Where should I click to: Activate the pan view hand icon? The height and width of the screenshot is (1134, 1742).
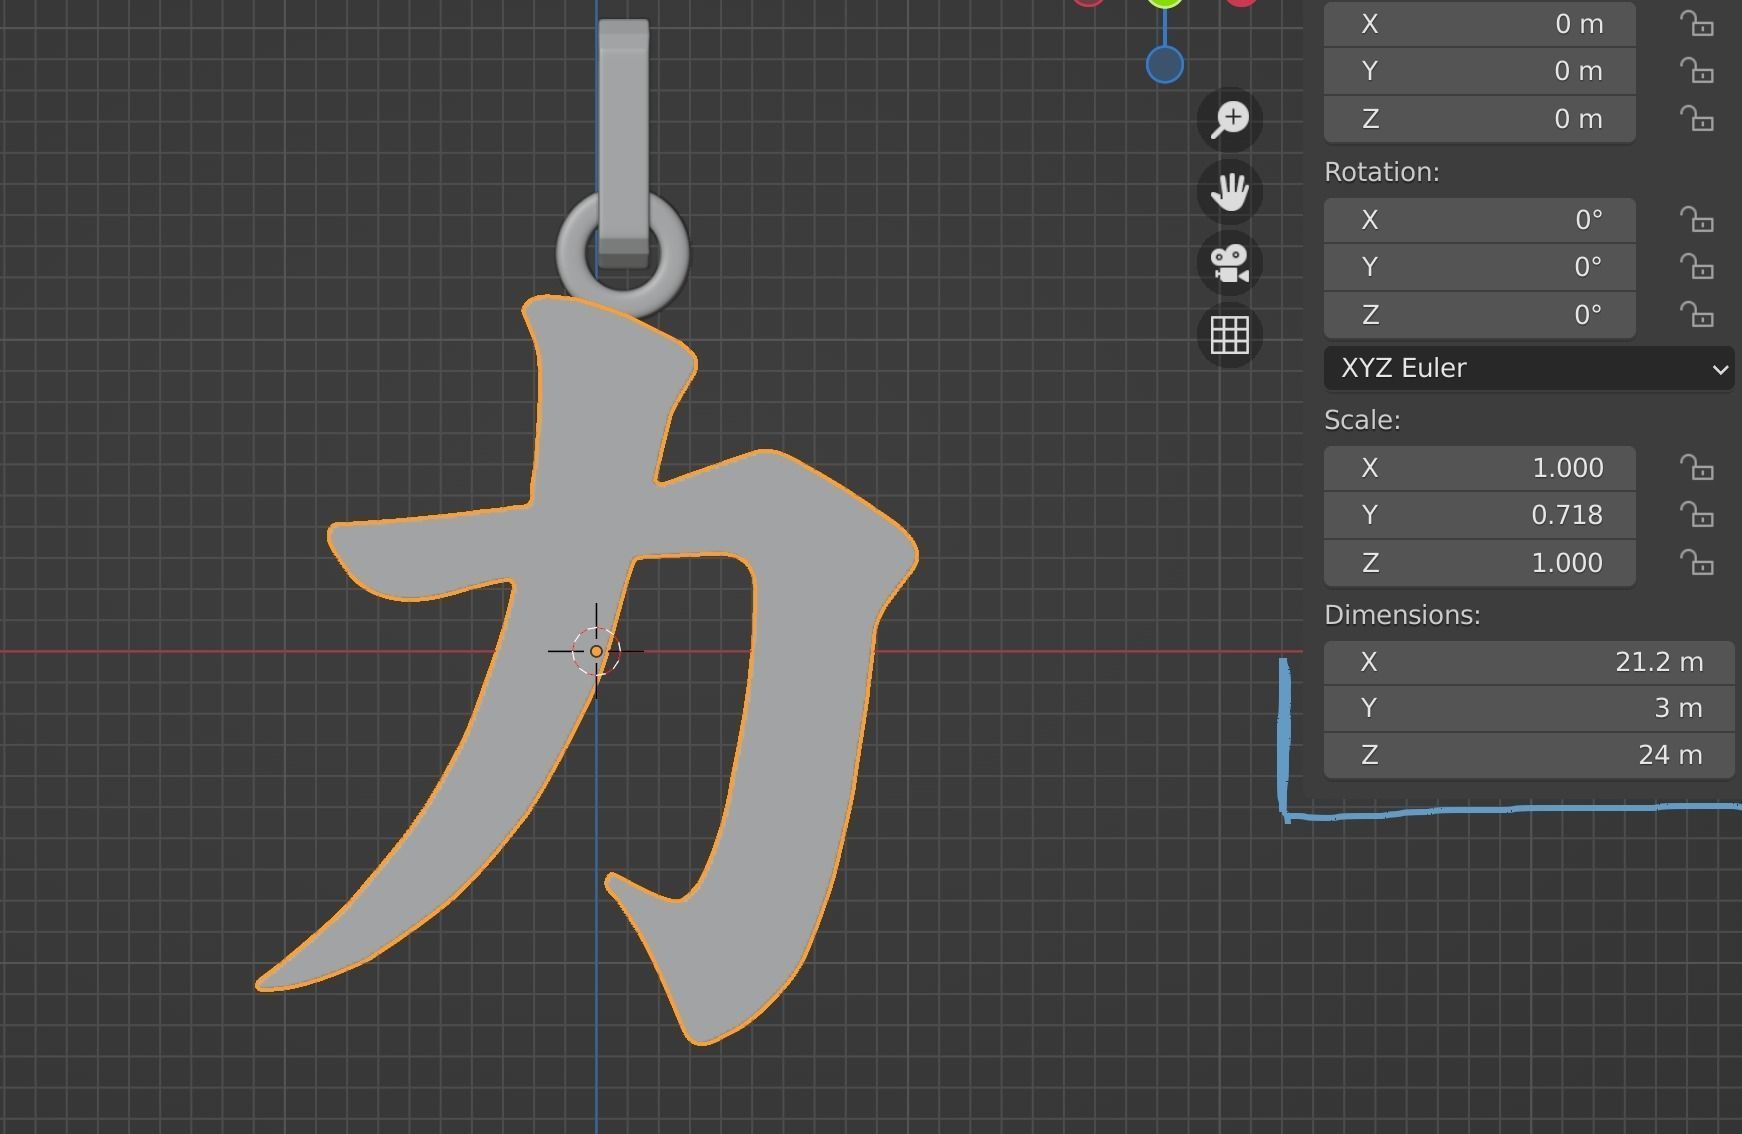coord(1229,192)
